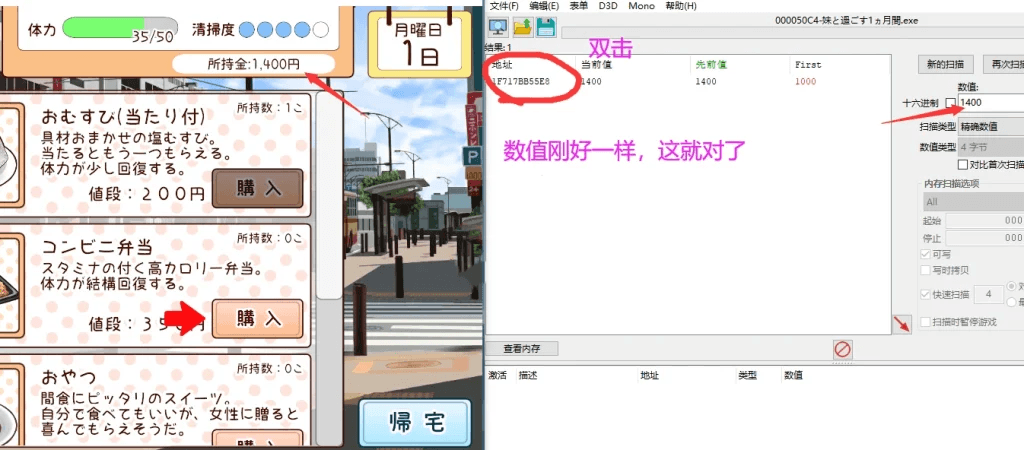The width and height of the screenshot is (1024, 450).
Task: Click the red prohibition clear-list icon
Action: point(842,349)
